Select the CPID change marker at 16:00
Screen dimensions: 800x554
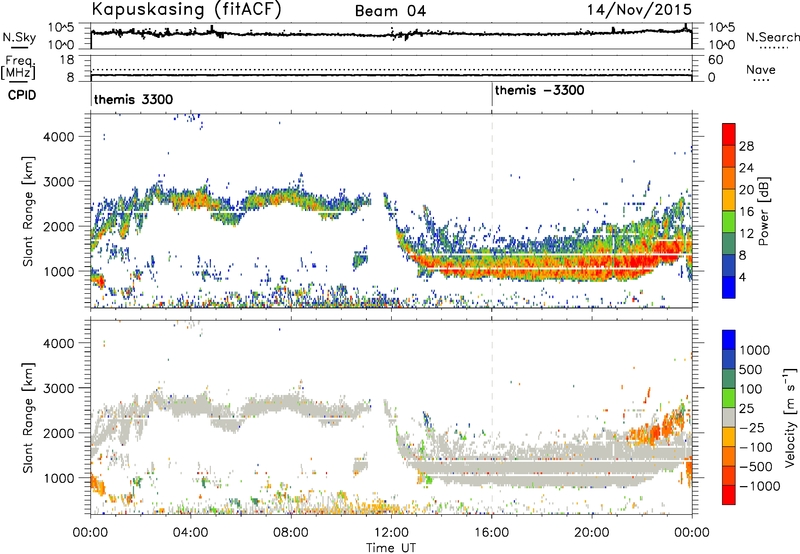[492, 95]
